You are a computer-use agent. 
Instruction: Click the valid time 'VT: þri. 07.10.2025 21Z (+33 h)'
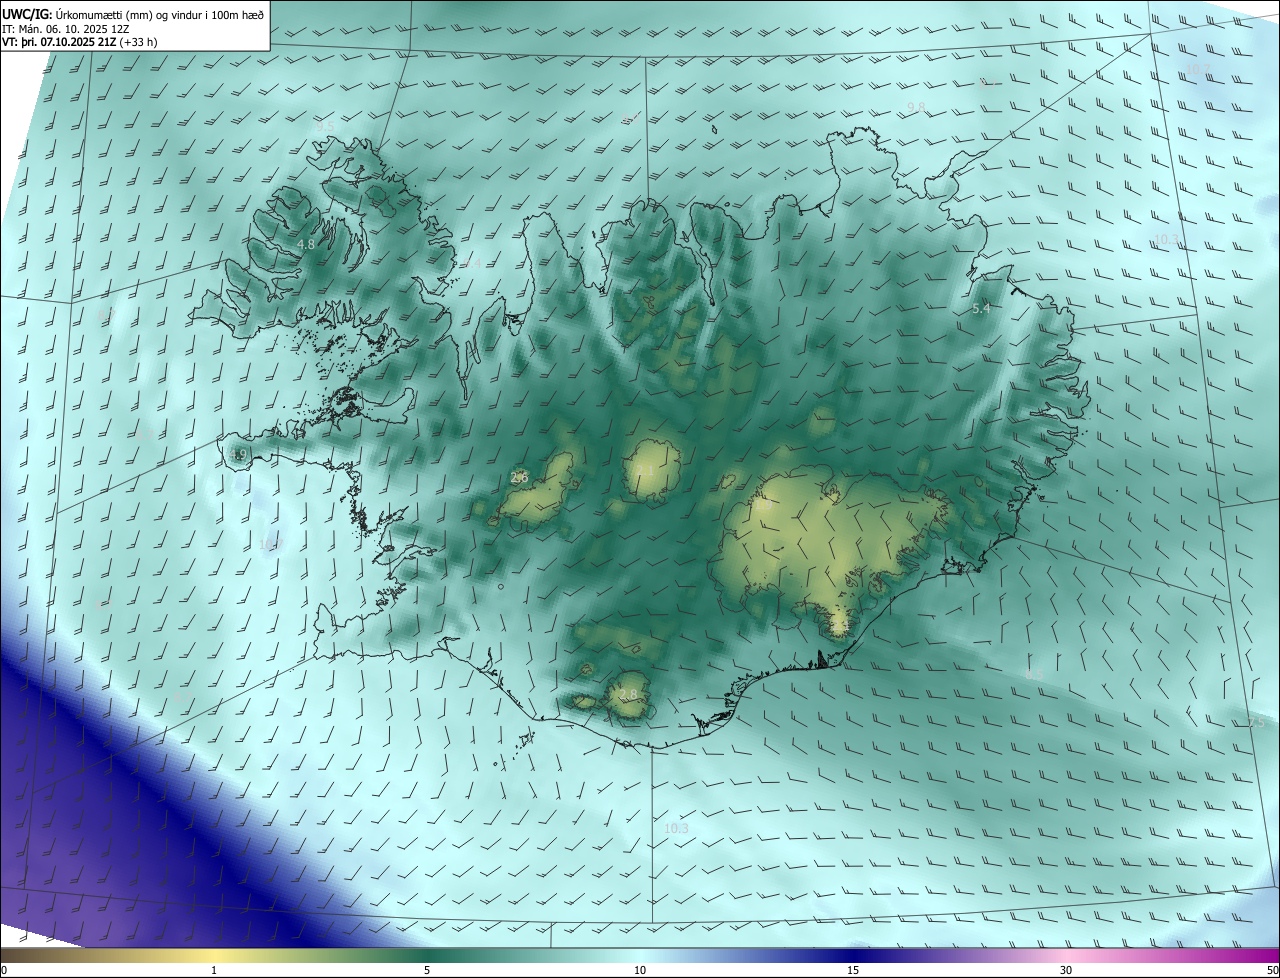pos(80,42)
